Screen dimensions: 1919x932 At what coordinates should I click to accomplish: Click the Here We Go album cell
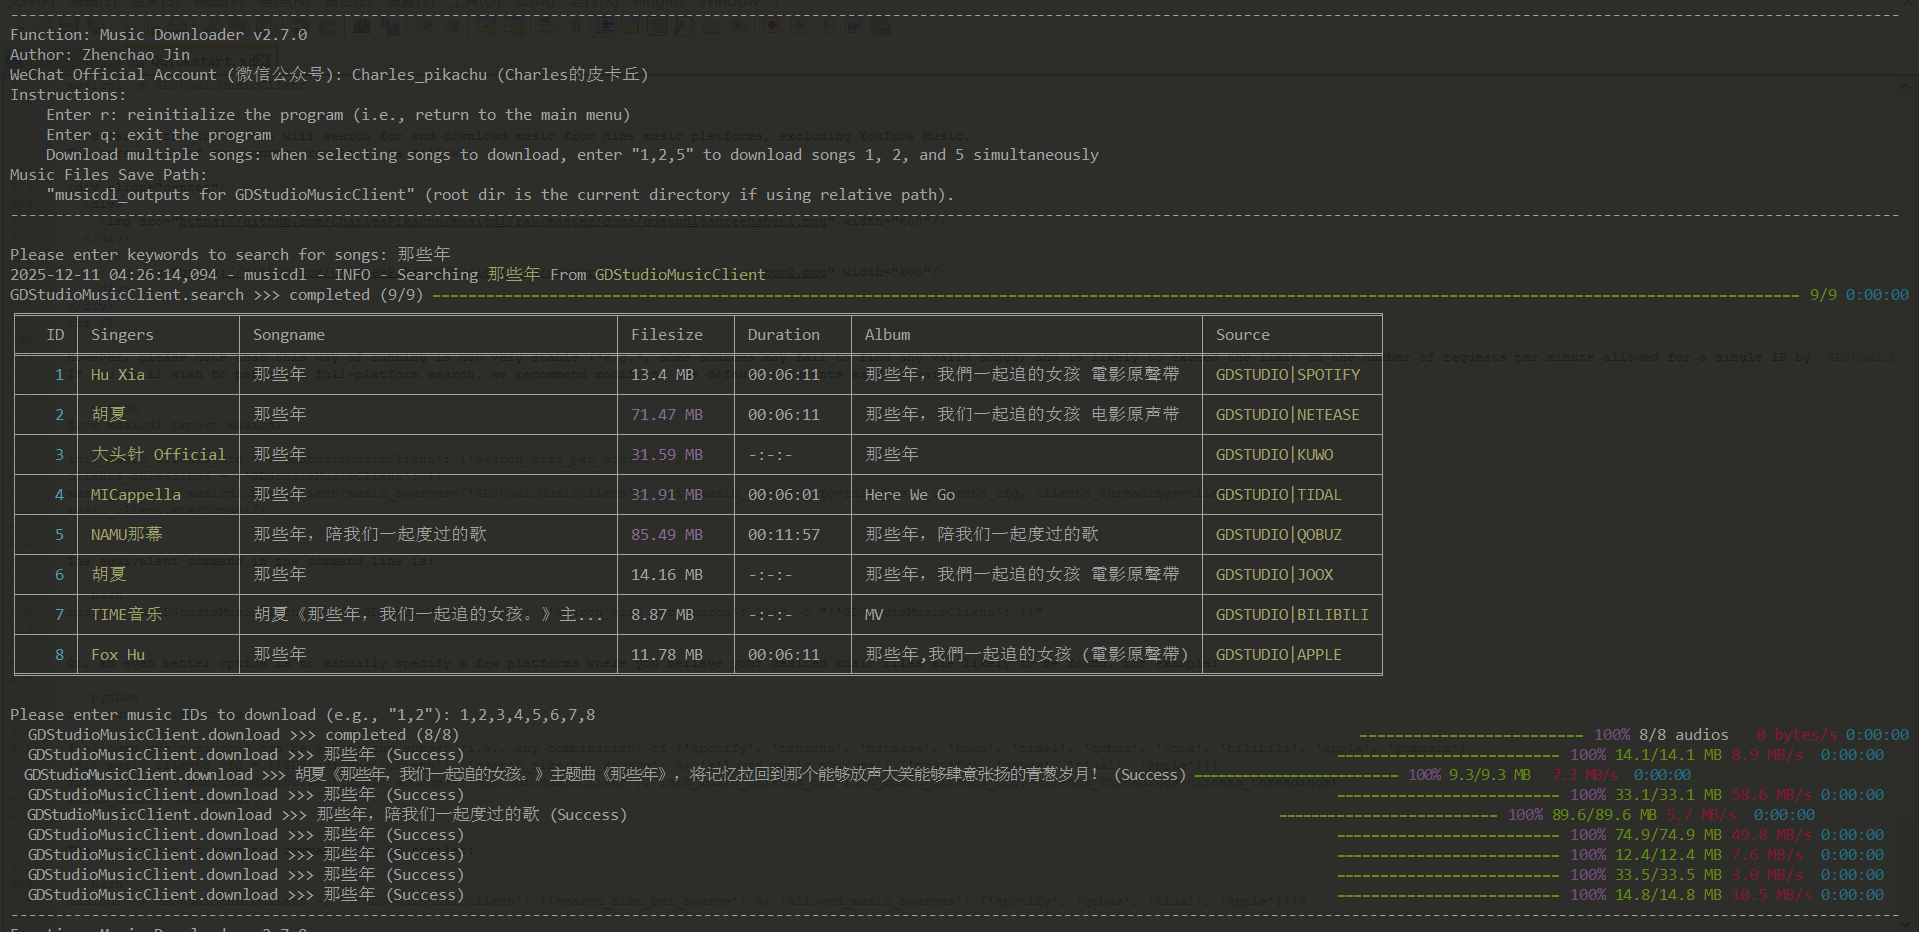[x=909, y=495]
